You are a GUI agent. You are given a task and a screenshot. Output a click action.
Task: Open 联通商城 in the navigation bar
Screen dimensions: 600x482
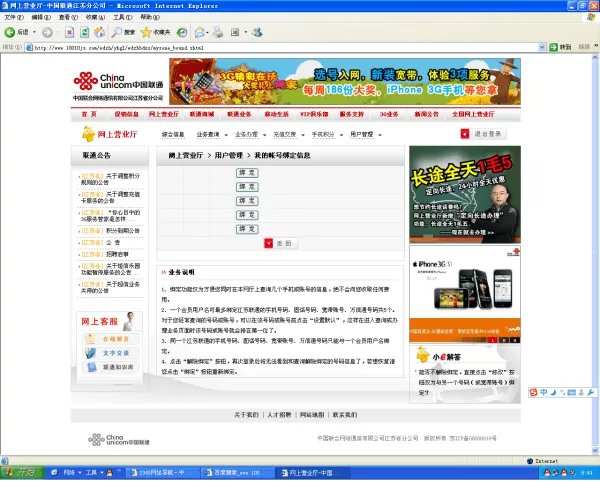tap(202, 114)
